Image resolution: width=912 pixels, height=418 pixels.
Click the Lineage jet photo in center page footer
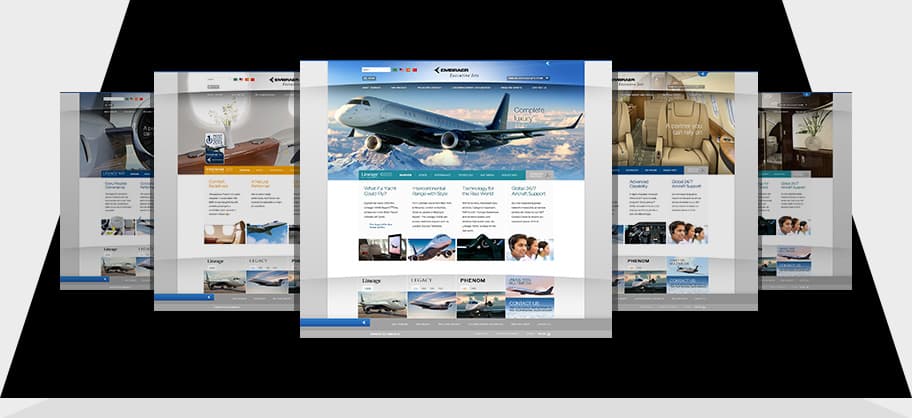(382, 304)
